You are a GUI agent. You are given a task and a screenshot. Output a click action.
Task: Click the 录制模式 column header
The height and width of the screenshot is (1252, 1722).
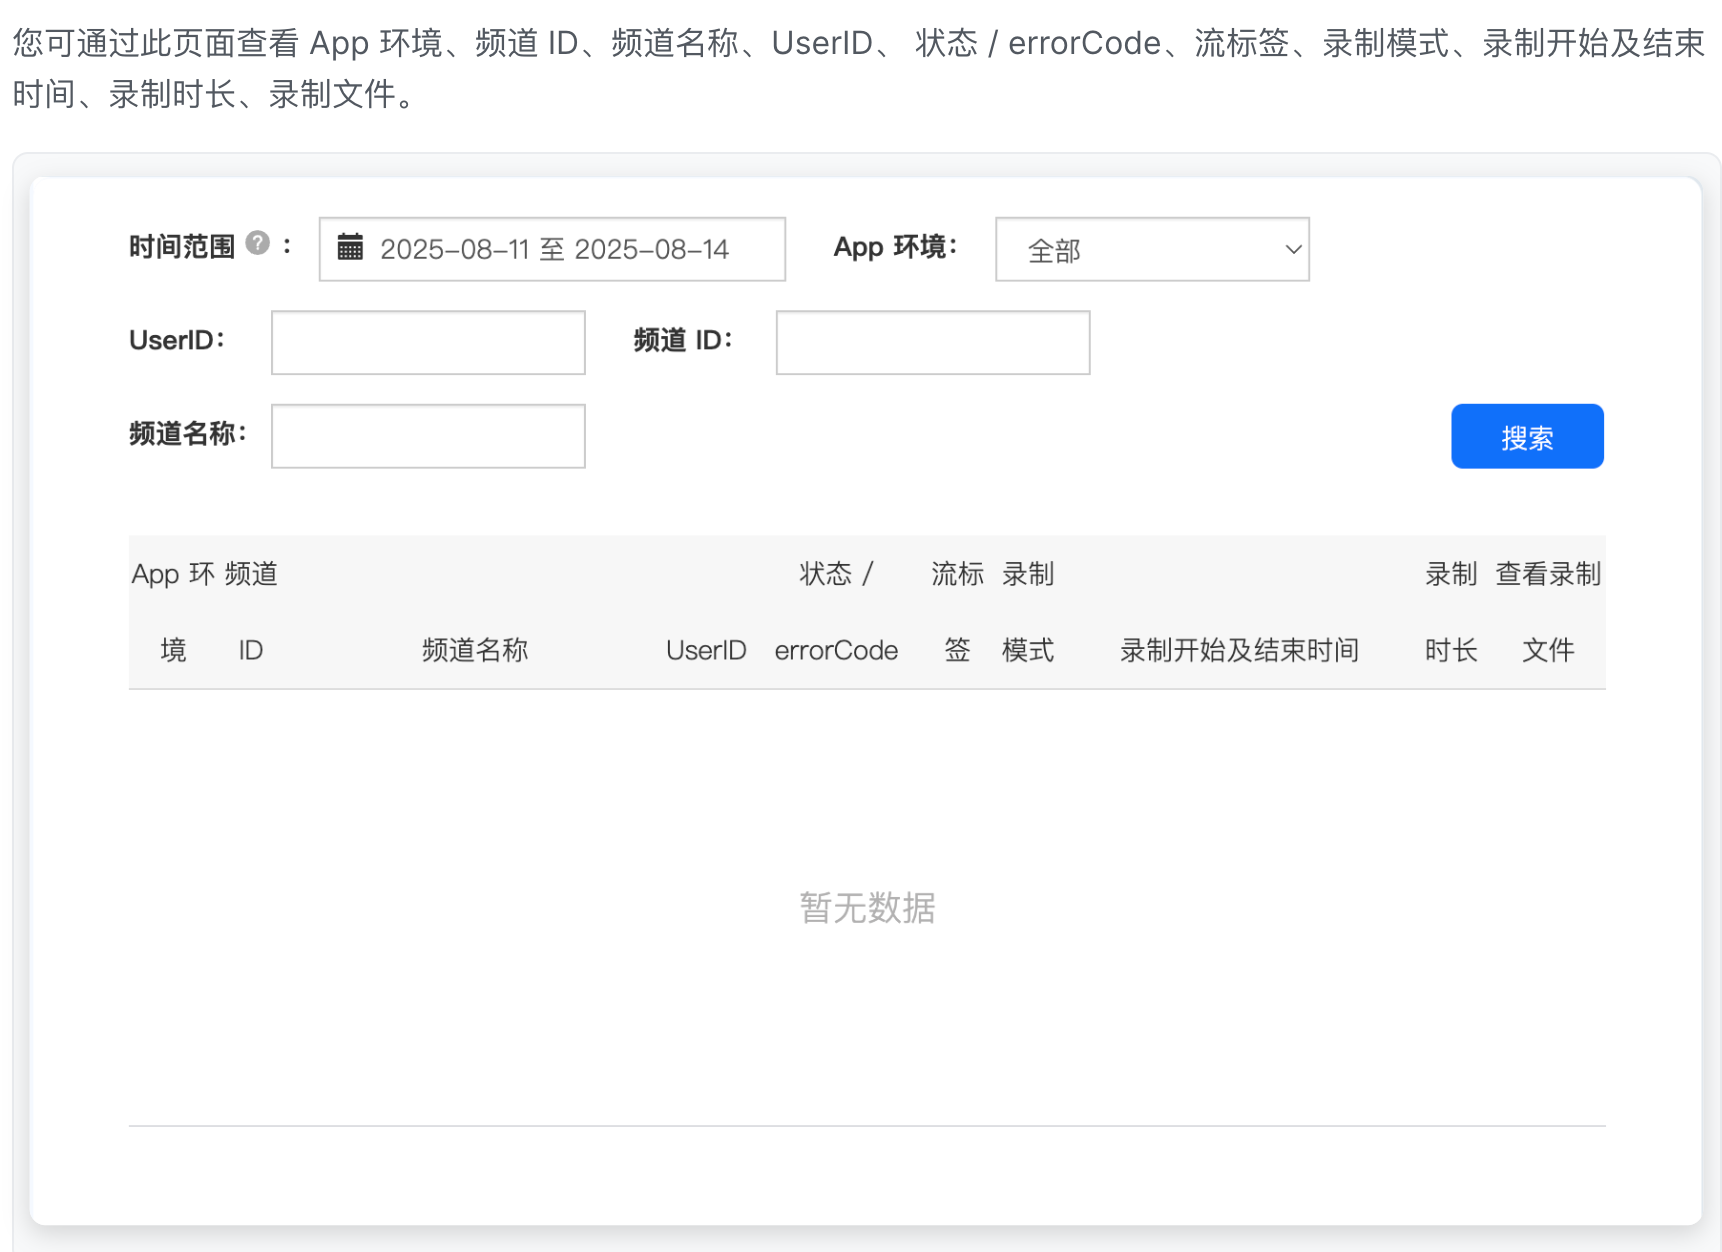point(1028,611)
